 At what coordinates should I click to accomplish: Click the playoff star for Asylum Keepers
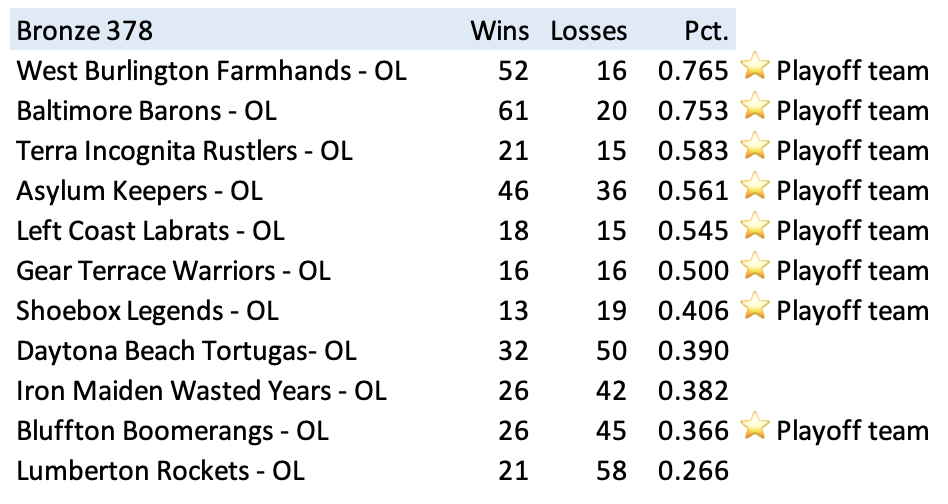(754, 189)
